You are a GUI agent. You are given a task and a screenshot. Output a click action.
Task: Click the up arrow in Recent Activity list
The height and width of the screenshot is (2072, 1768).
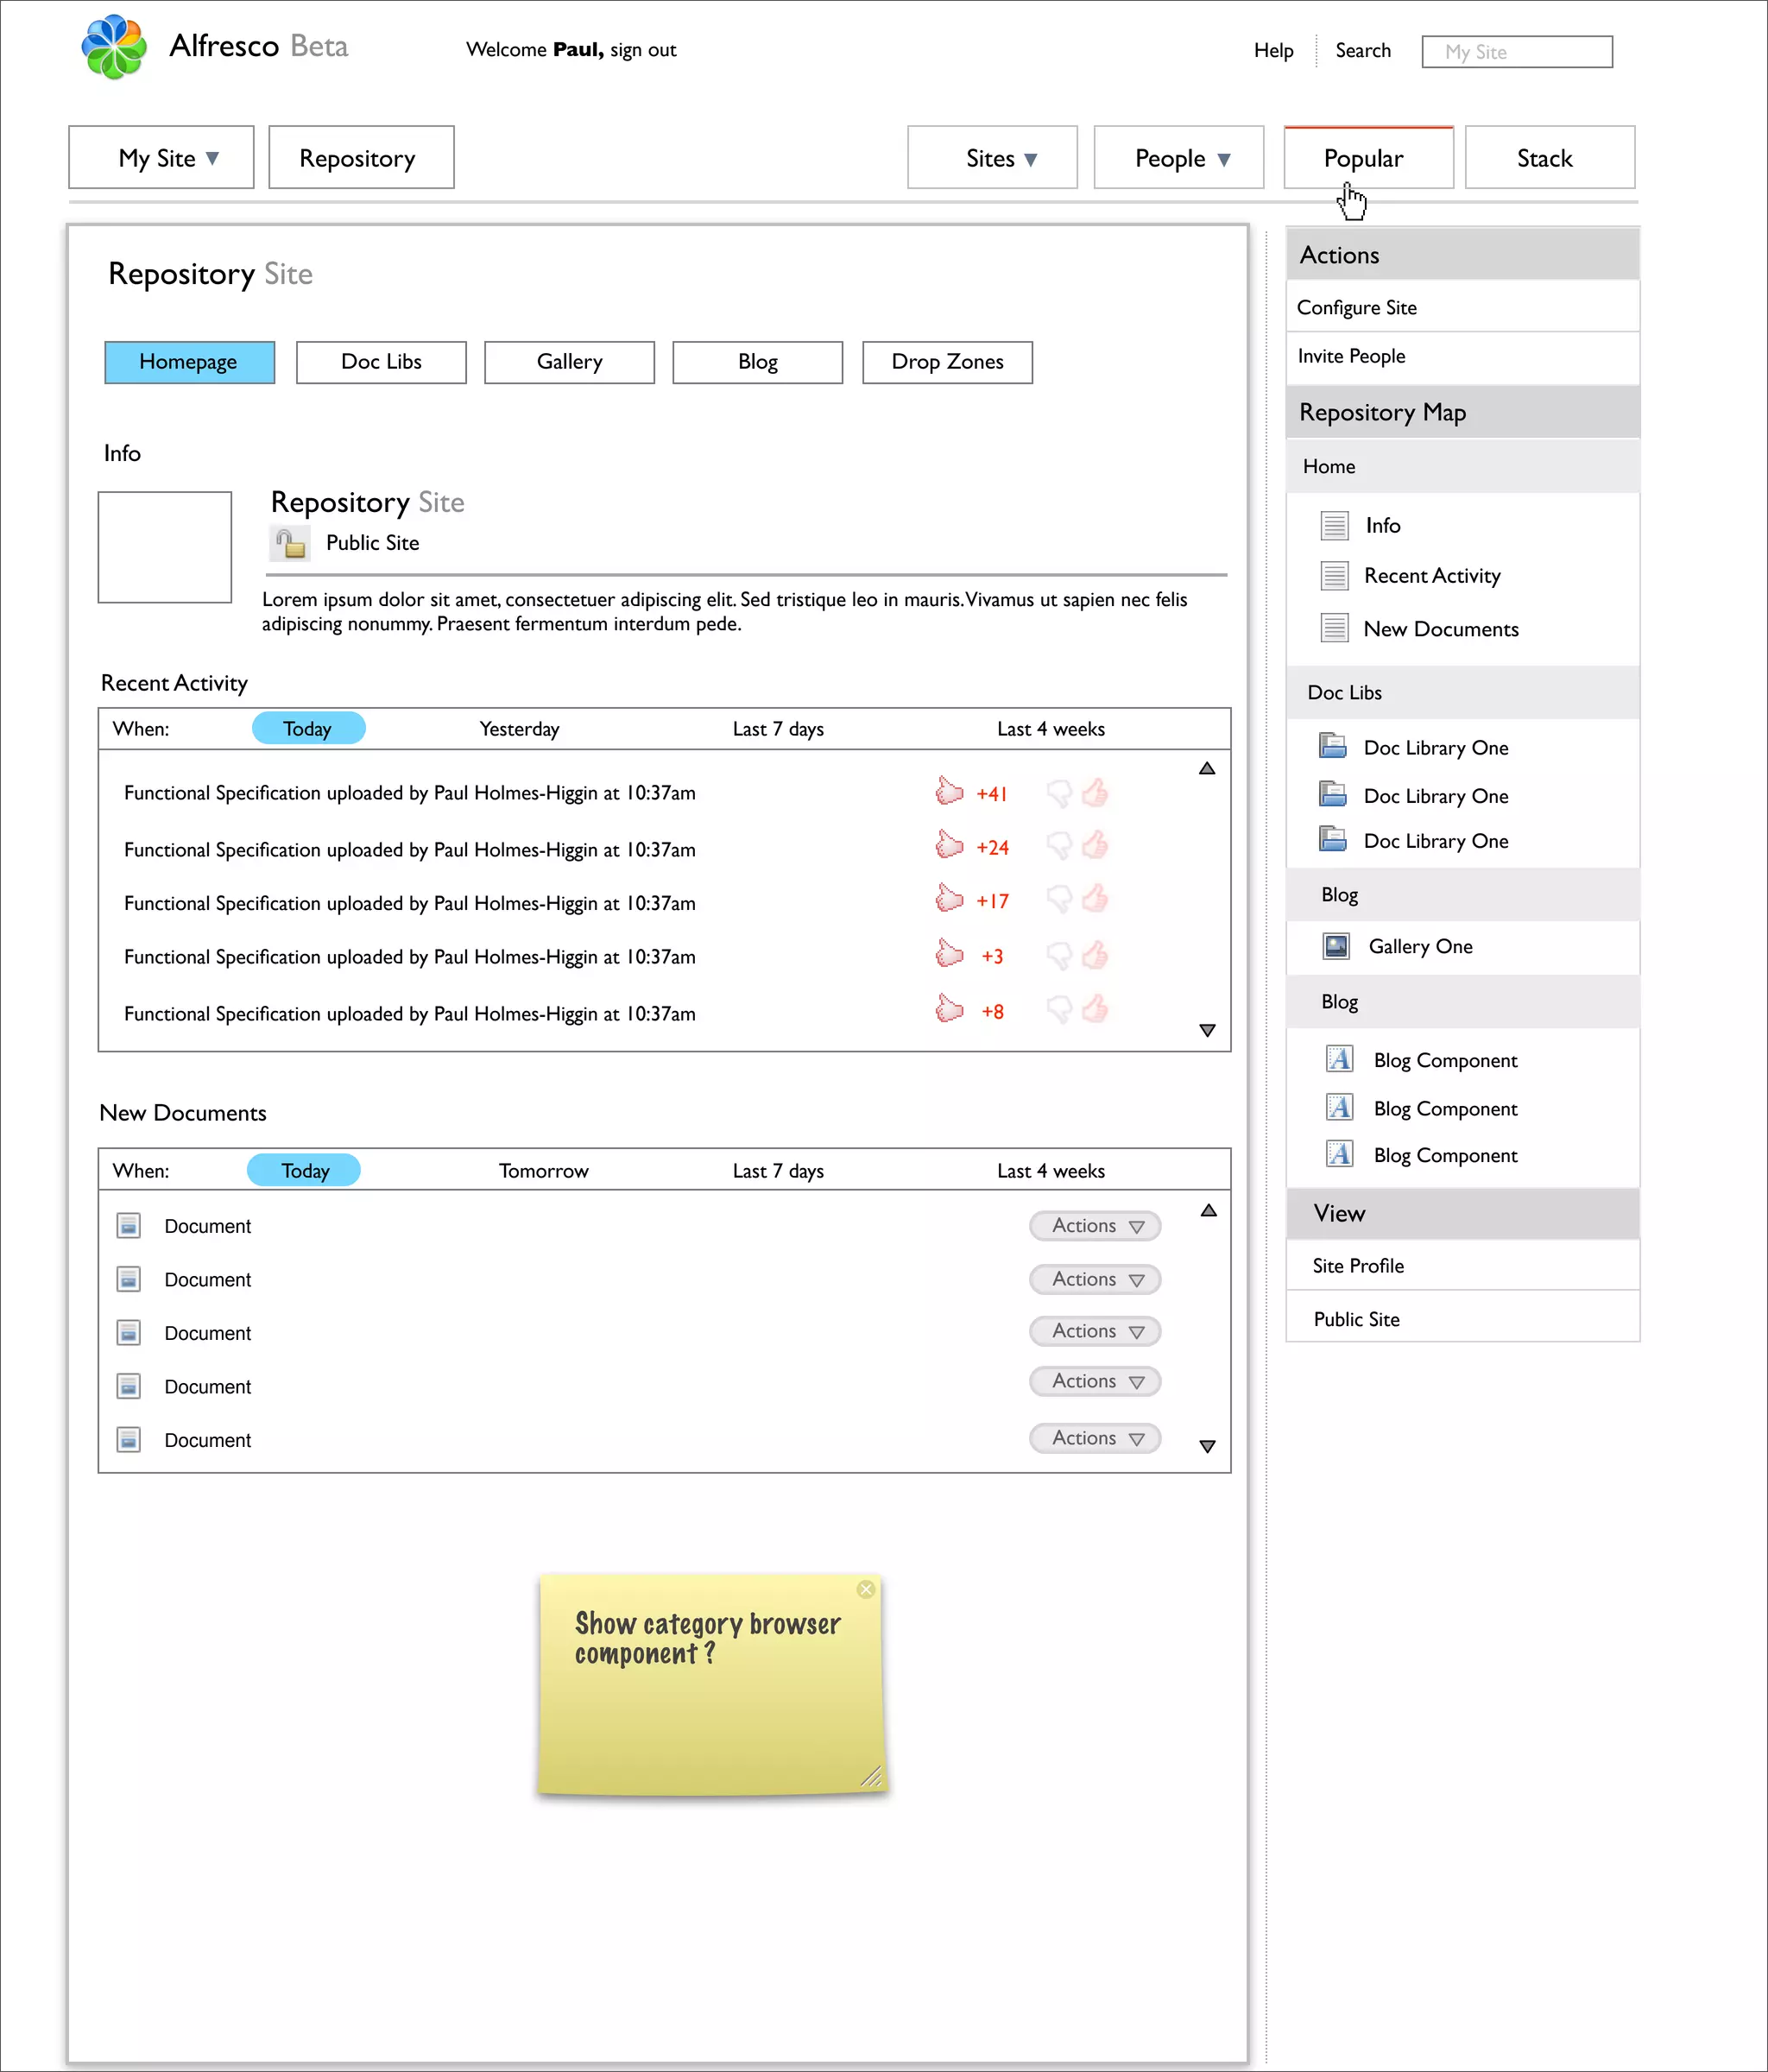1207,768
